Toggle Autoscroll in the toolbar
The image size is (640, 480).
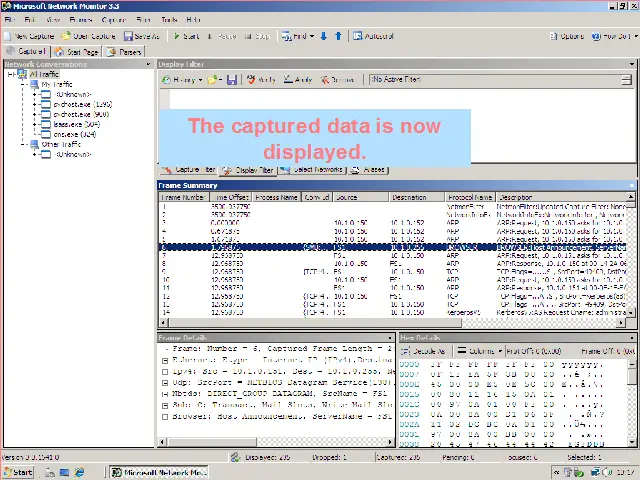[373, 36]
